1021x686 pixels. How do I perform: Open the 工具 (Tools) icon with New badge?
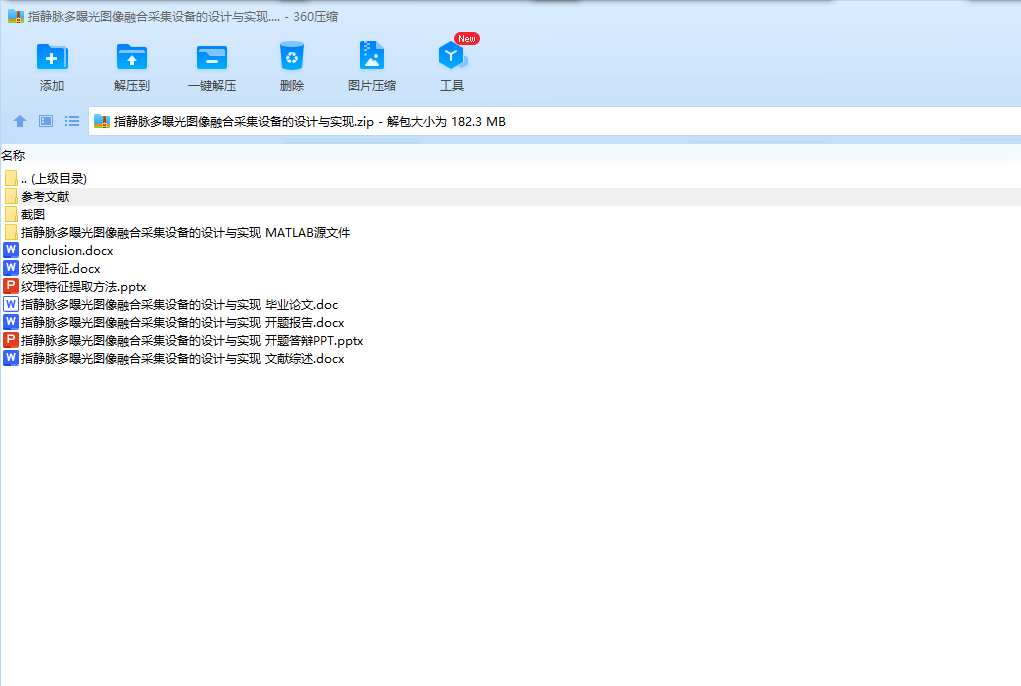tap(454, 54)
